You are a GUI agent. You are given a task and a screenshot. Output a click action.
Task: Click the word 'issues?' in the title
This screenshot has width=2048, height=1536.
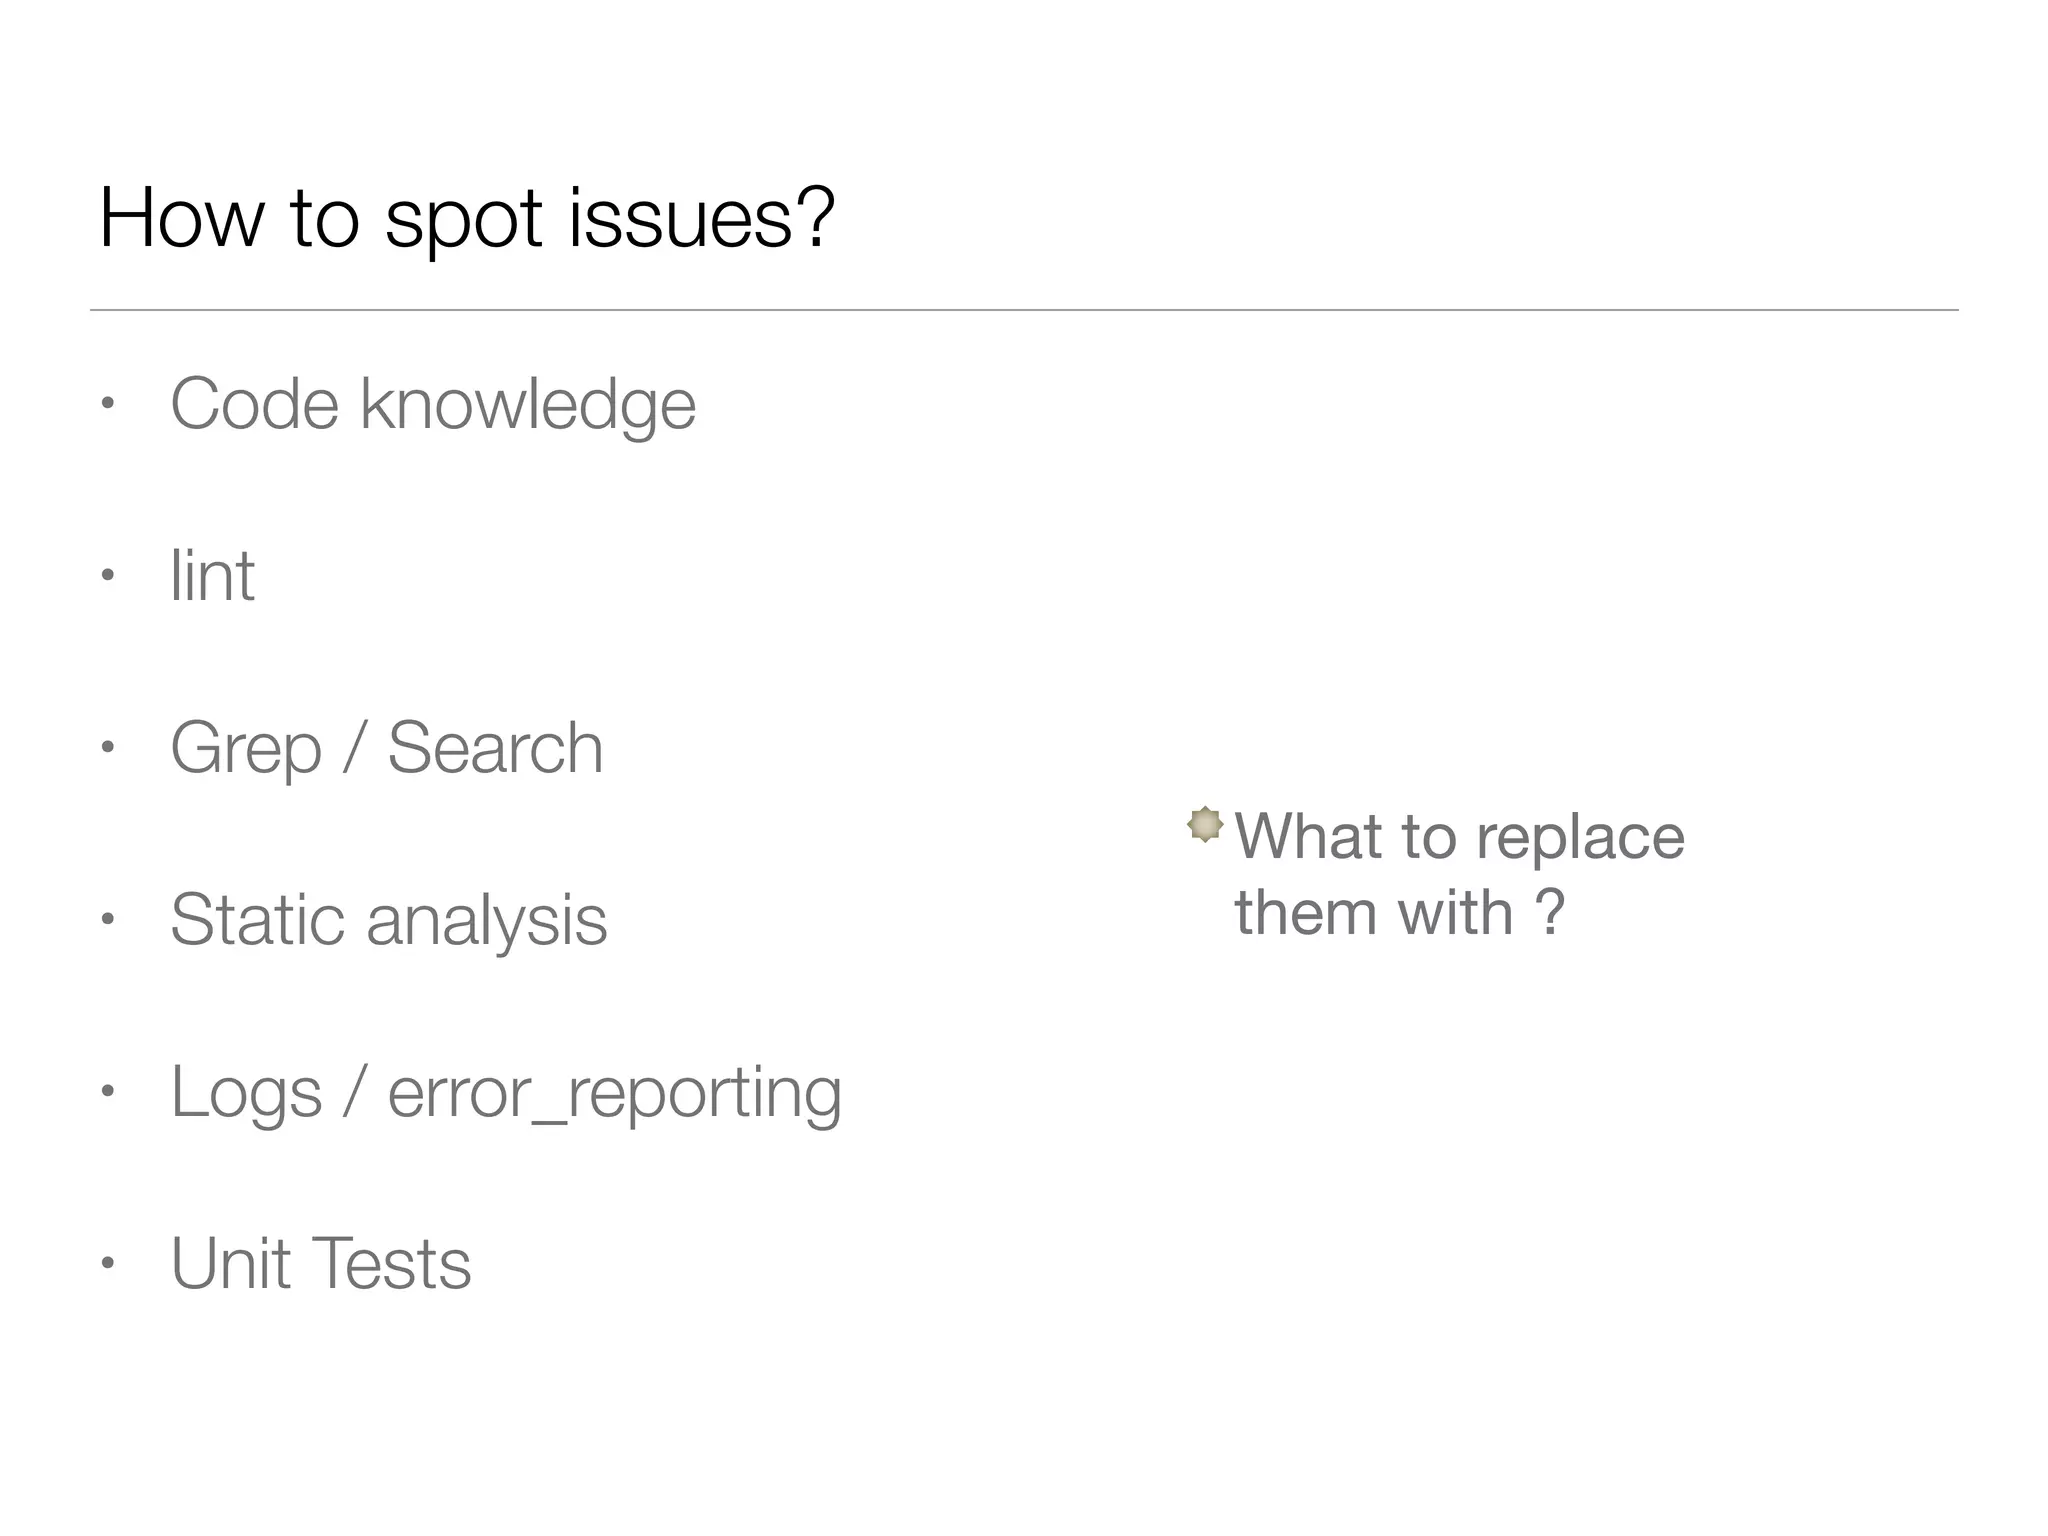coord(701,217)
